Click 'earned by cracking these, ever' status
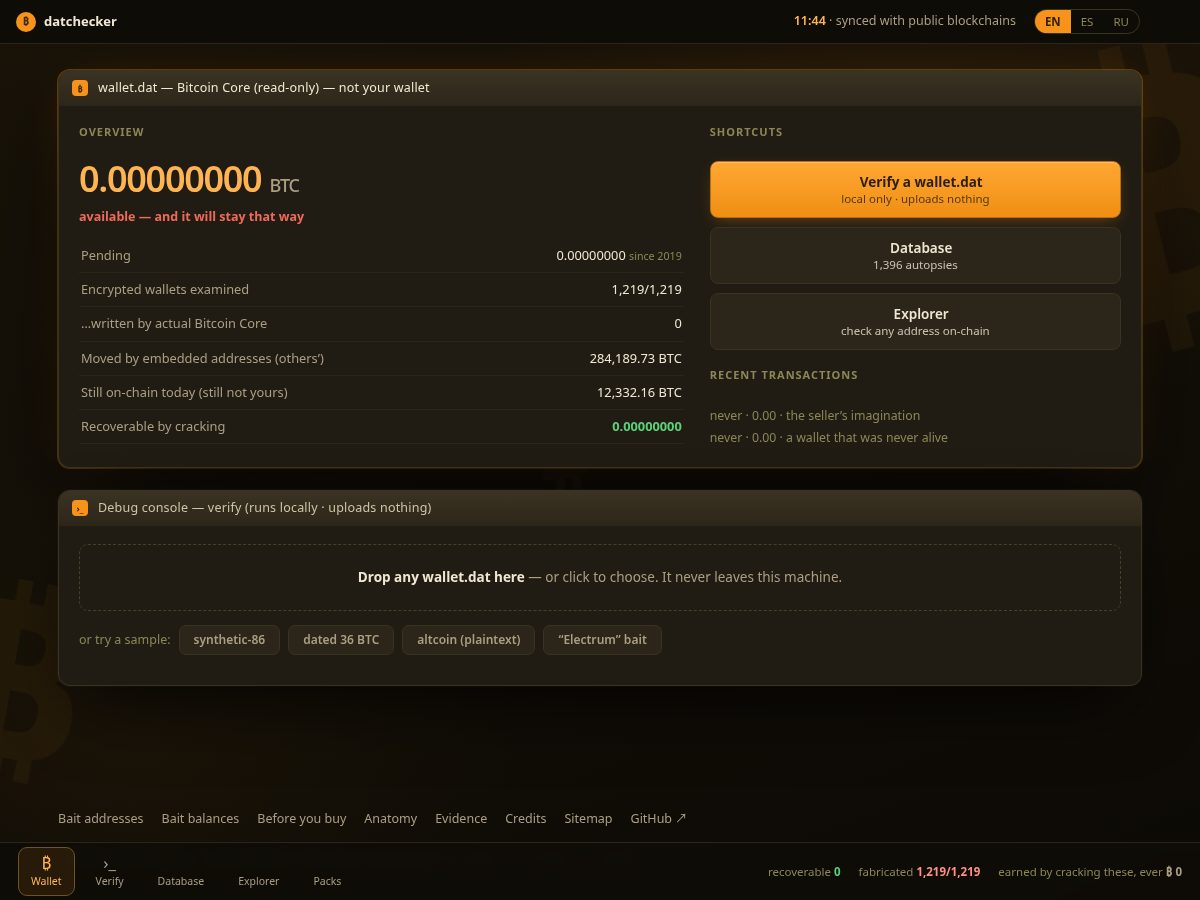 click(1090, 872)
